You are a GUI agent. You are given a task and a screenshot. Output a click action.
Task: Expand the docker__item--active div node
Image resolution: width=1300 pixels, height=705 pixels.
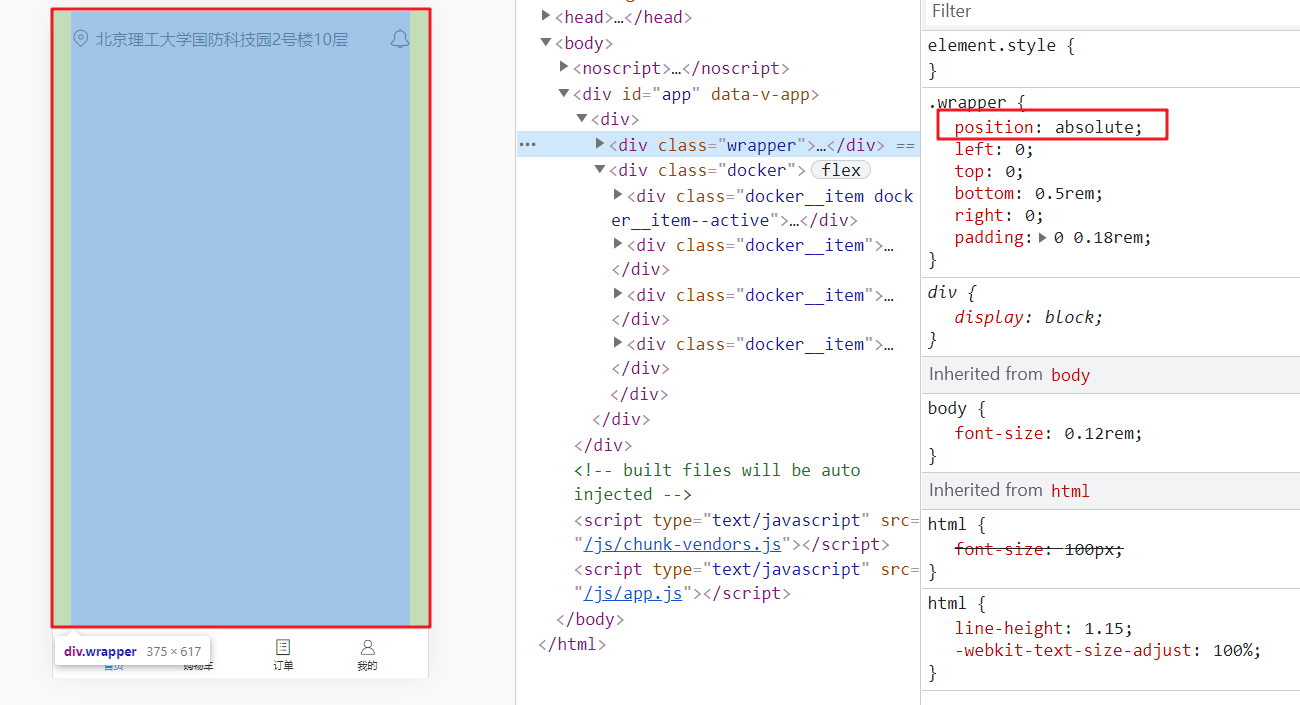[618, 195]
